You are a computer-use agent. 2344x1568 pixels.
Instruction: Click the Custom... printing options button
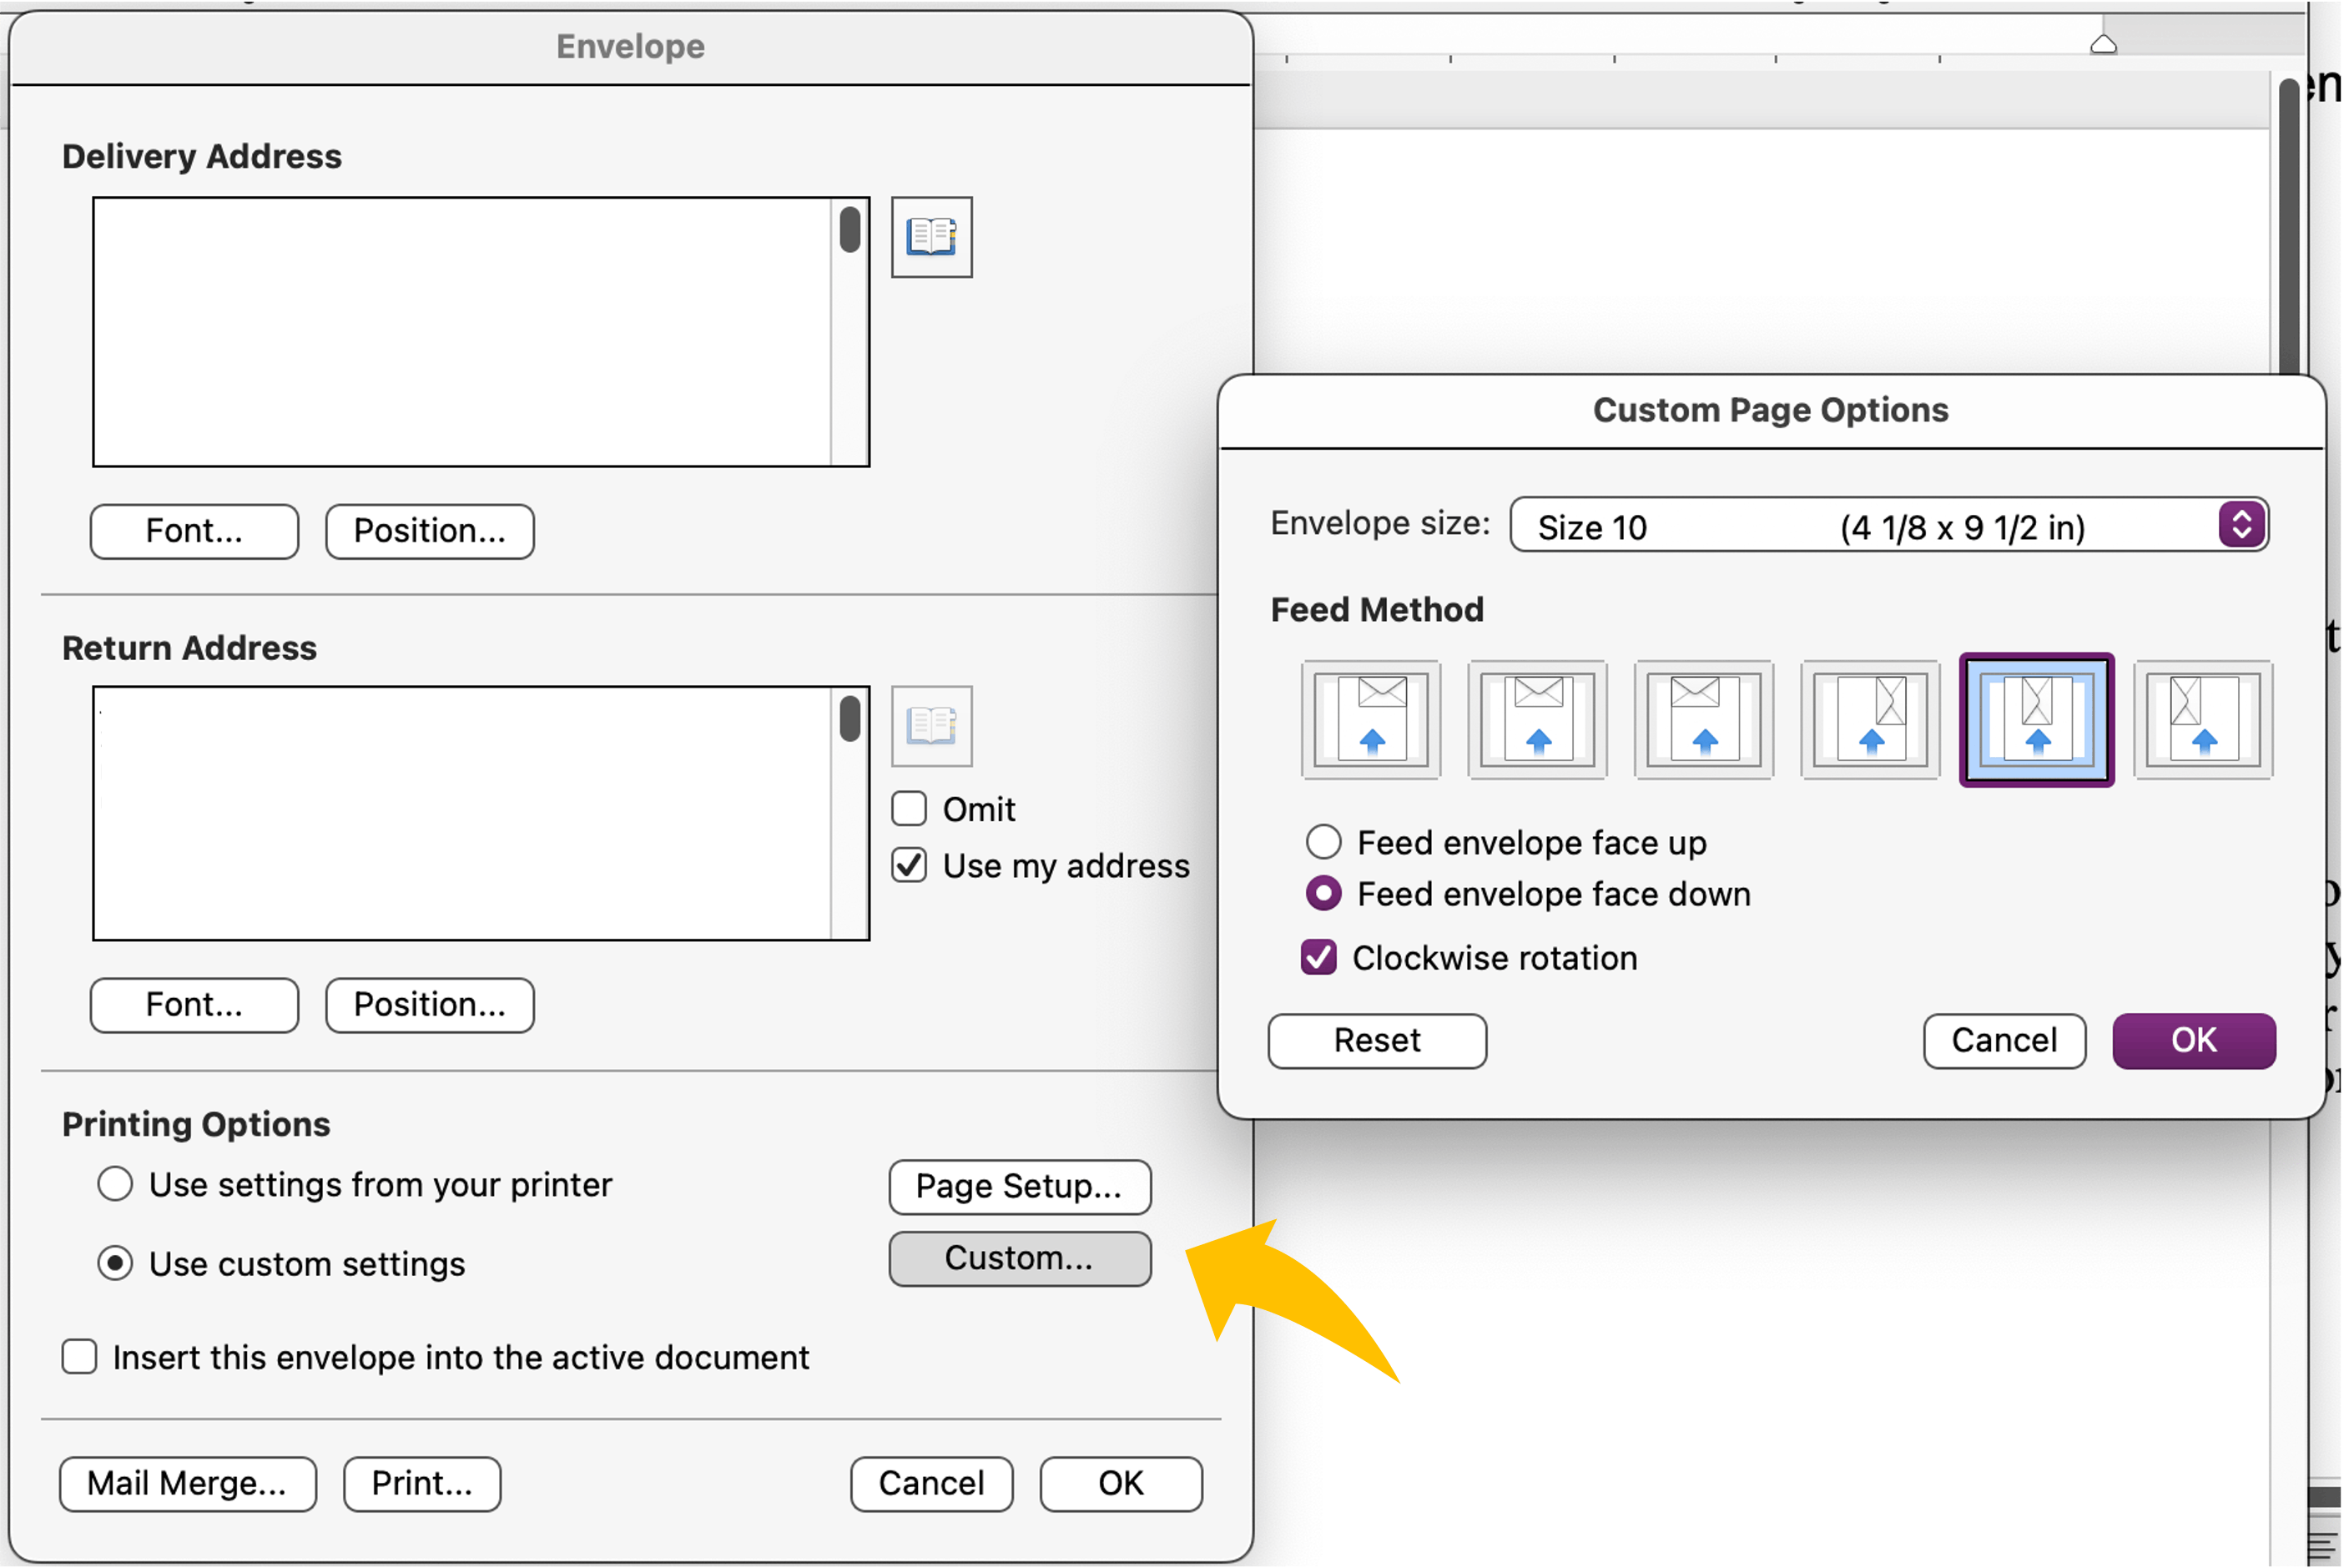(1019, 1258)
